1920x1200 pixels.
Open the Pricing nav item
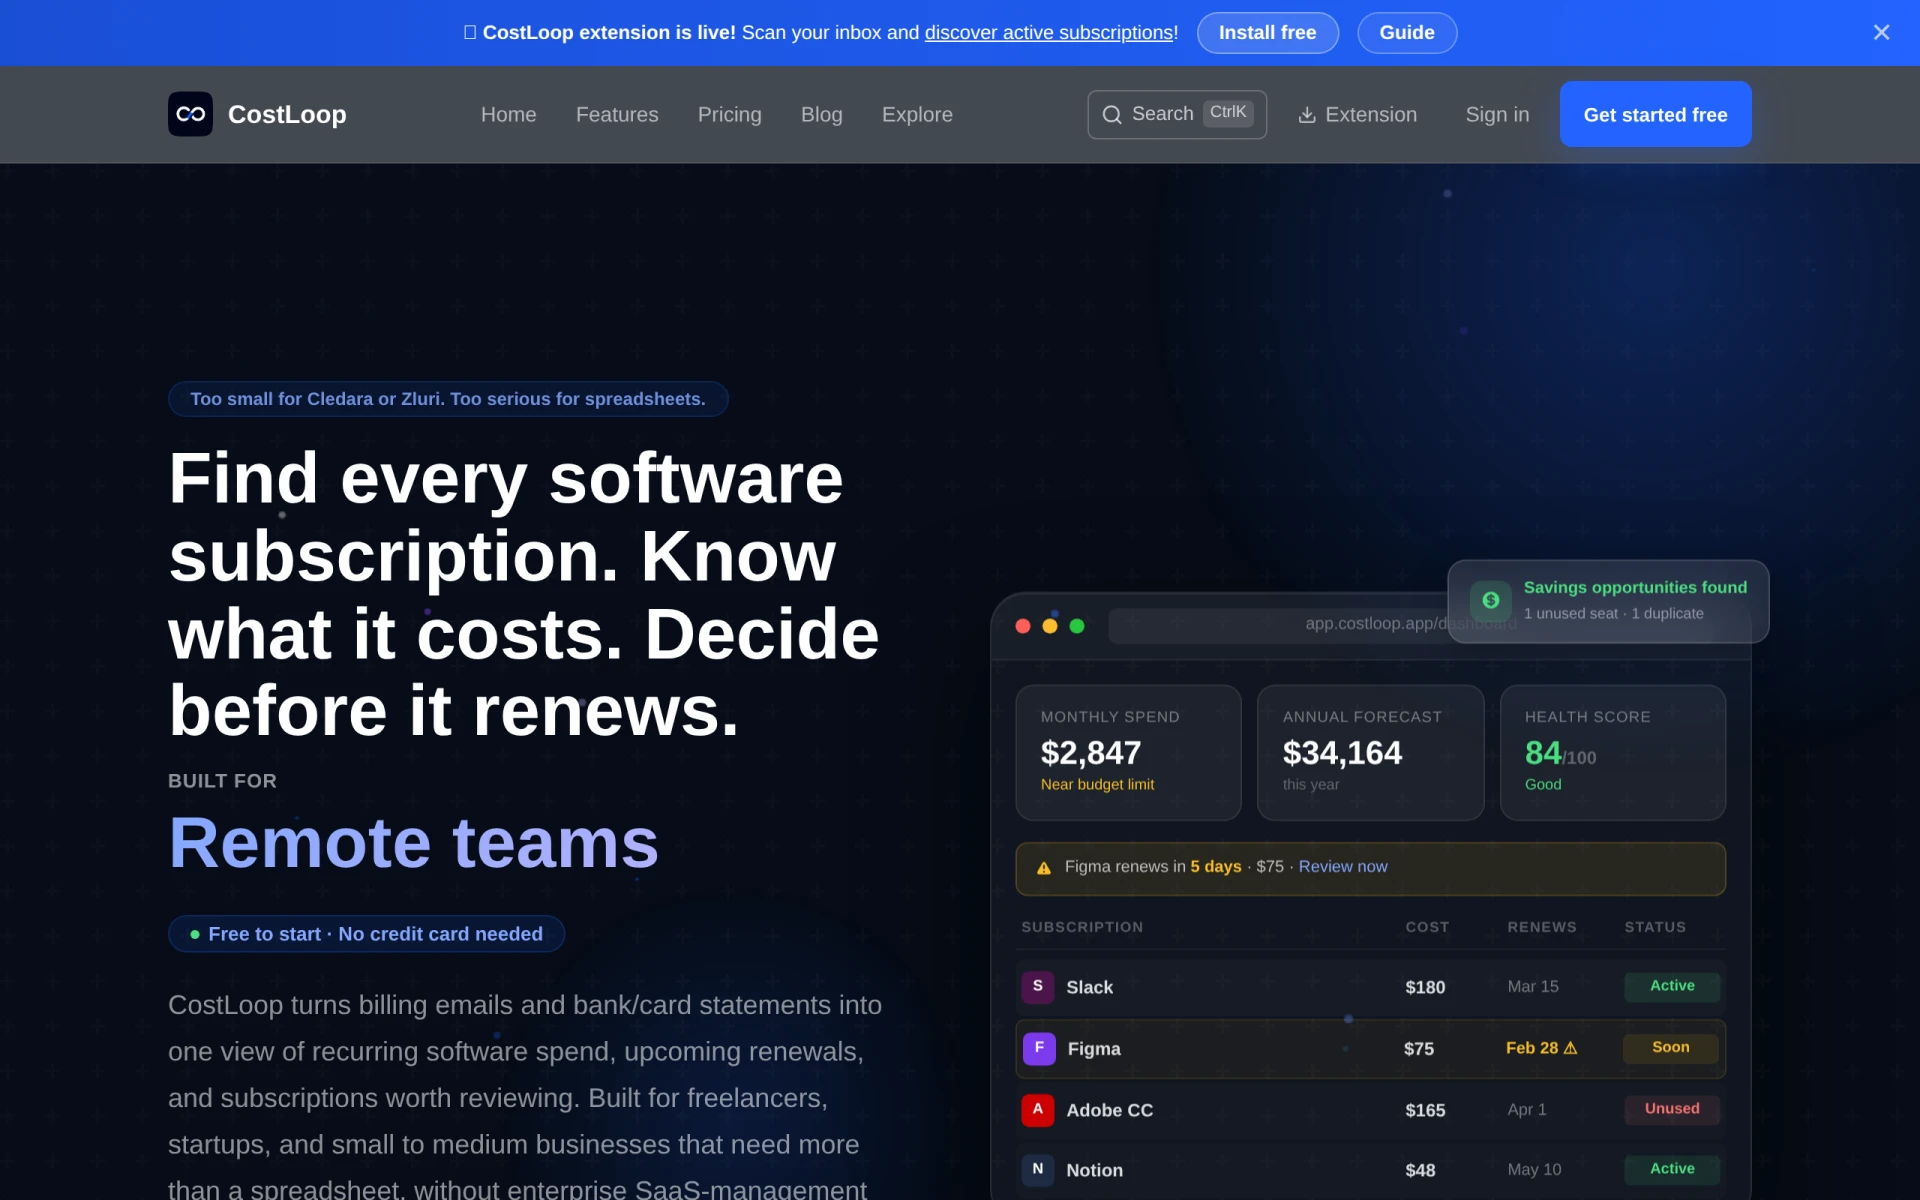coord(730,115)
